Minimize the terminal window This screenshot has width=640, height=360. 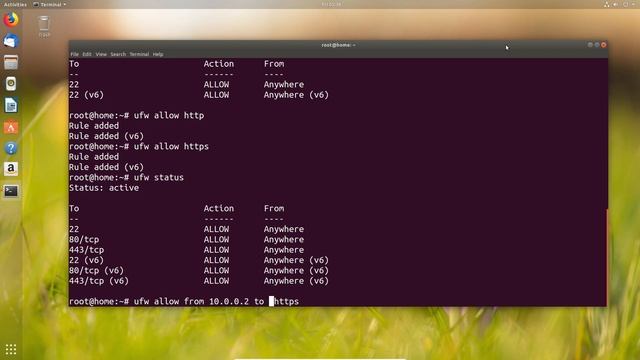click(x=590, y=45)
